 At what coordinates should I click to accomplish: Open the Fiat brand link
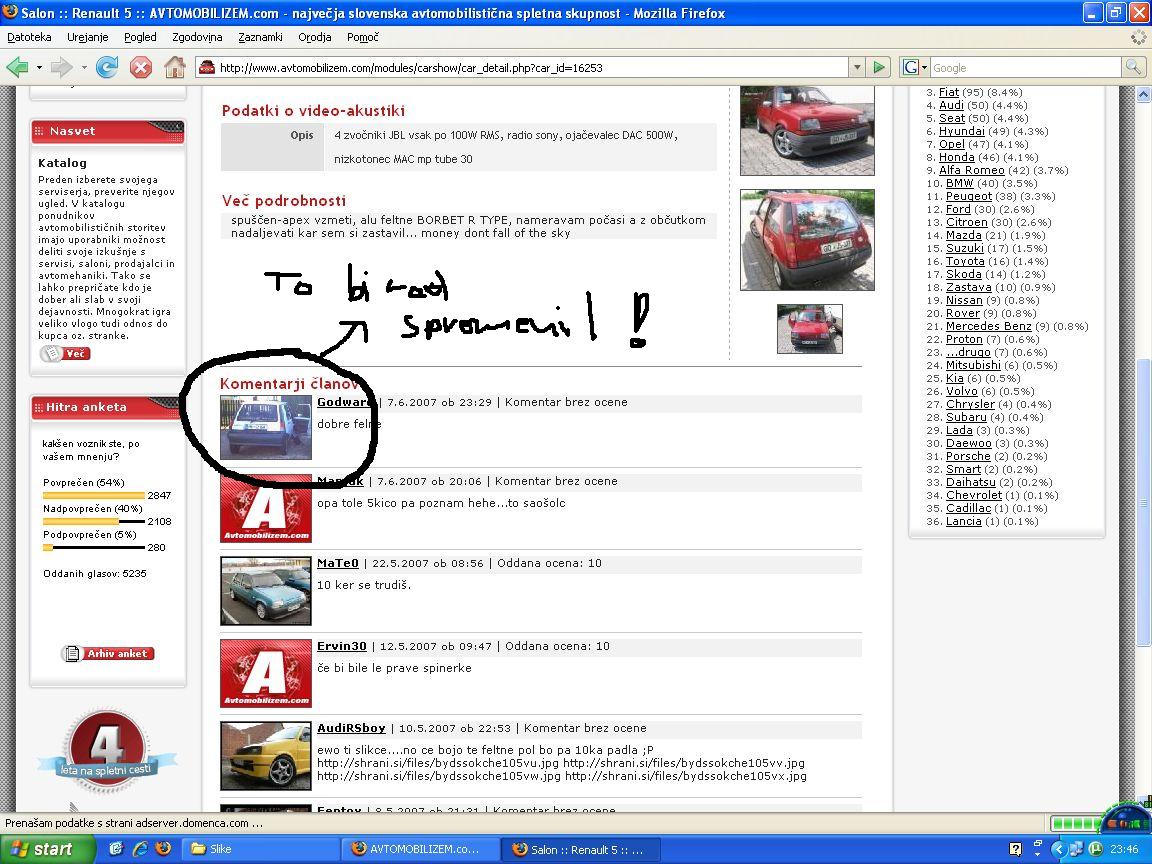coord(948,92)
